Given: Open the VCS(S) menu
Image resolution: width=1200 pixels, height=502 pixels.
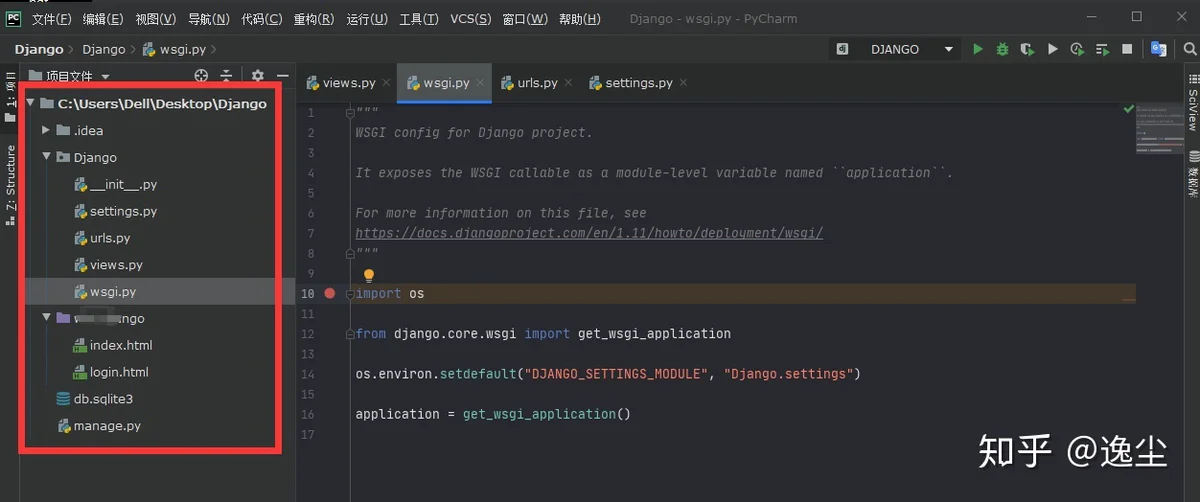Looking at the screenshot, I should (470, 19).
